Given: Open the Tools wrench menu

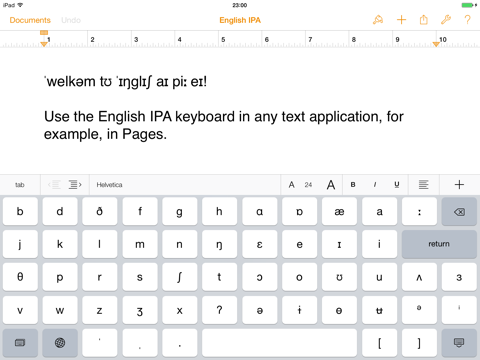Looking at the screenshot, I should click(446, 20).
